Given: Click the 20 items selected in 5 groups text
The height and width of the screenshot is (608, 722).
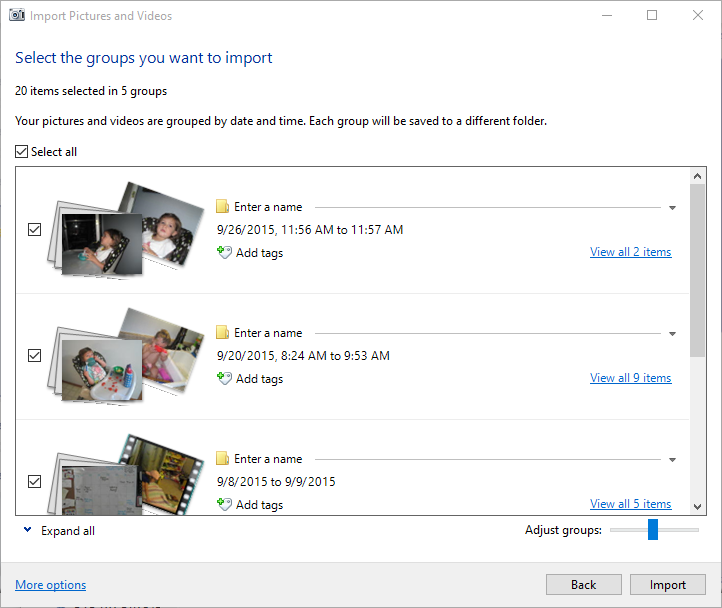Looking at the screenshot, I should click(91, 91).
